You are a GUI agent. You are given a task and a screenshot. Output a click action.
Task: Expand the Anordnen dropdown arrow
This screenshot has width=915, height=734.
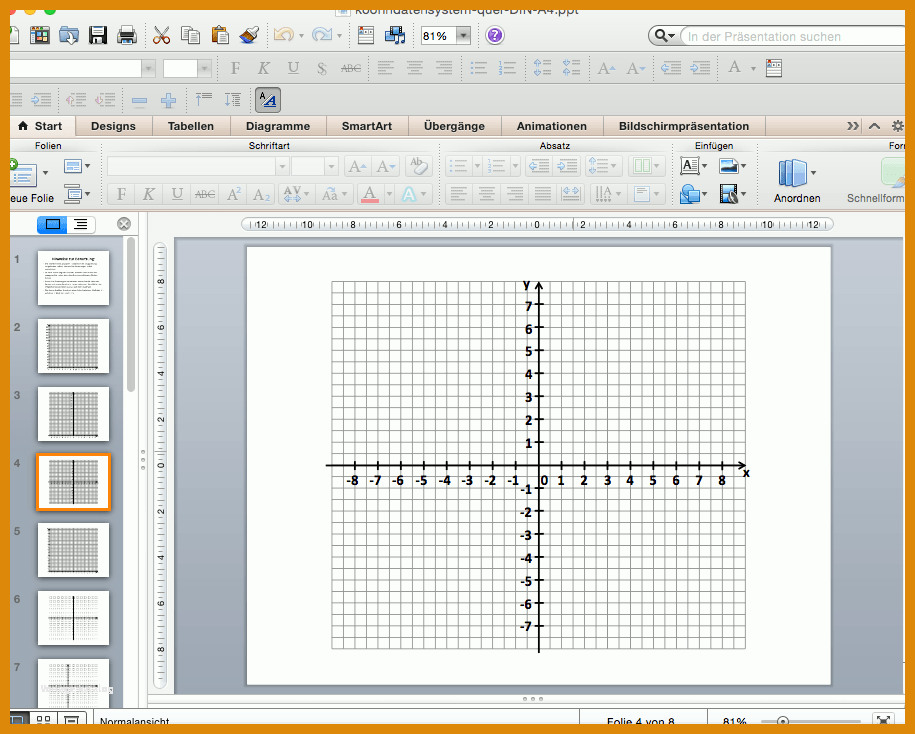pyautogui.click(x=813, y=173)
